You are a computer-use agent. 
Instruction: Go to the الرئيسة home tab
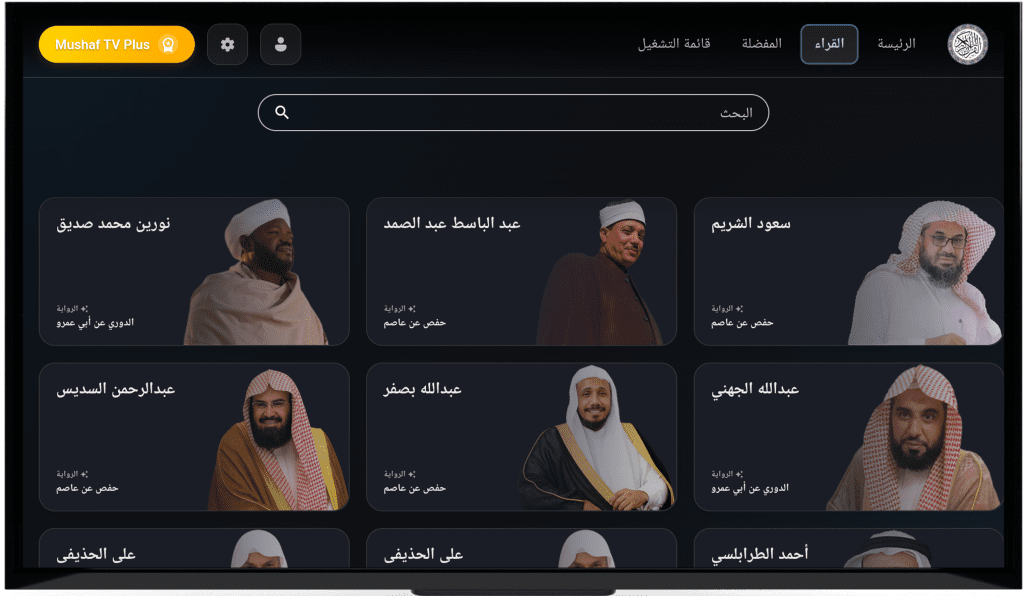click(896, 44)
